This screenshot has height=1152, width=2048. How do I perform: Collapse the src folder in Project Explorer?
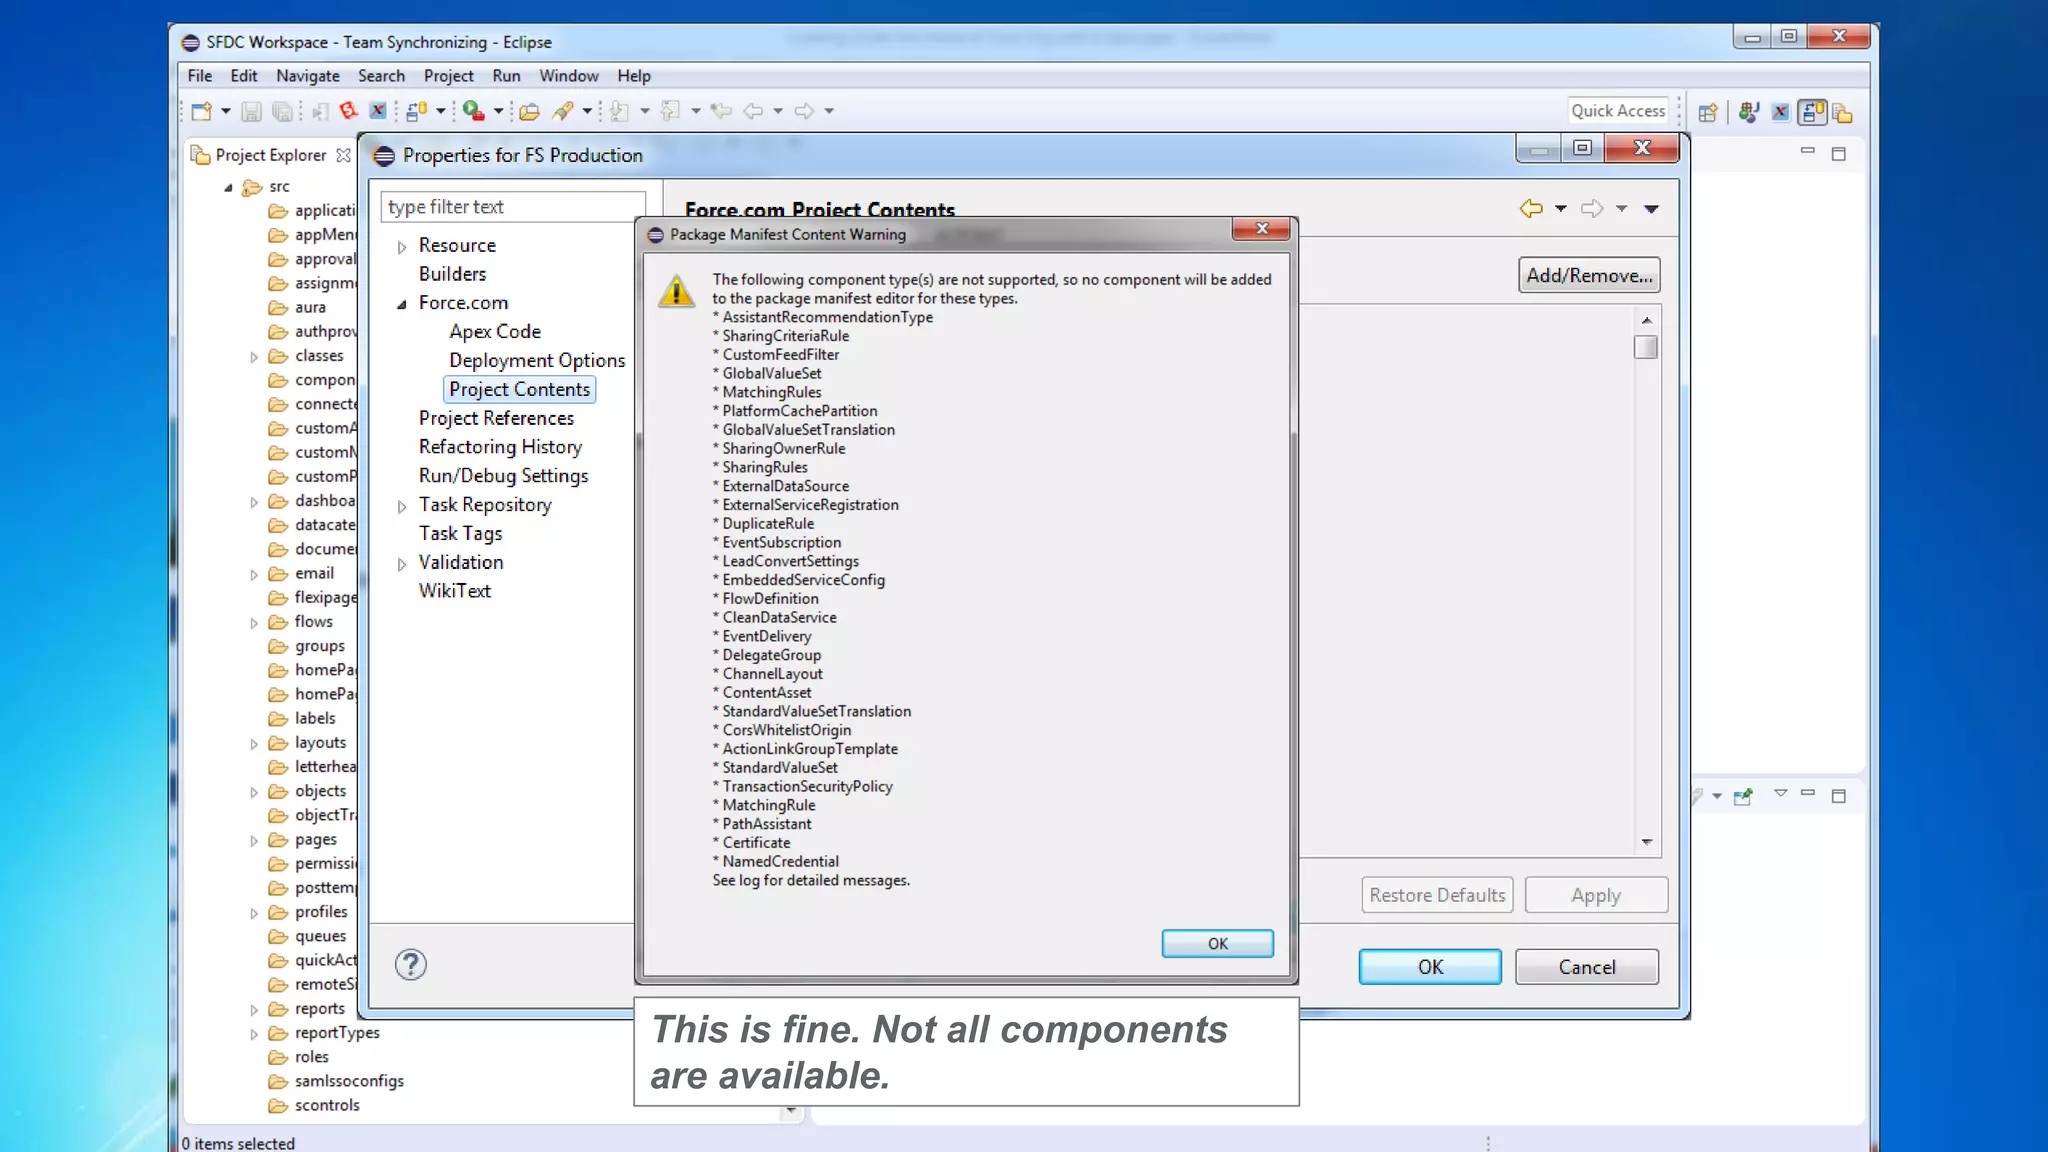[229, 188]
